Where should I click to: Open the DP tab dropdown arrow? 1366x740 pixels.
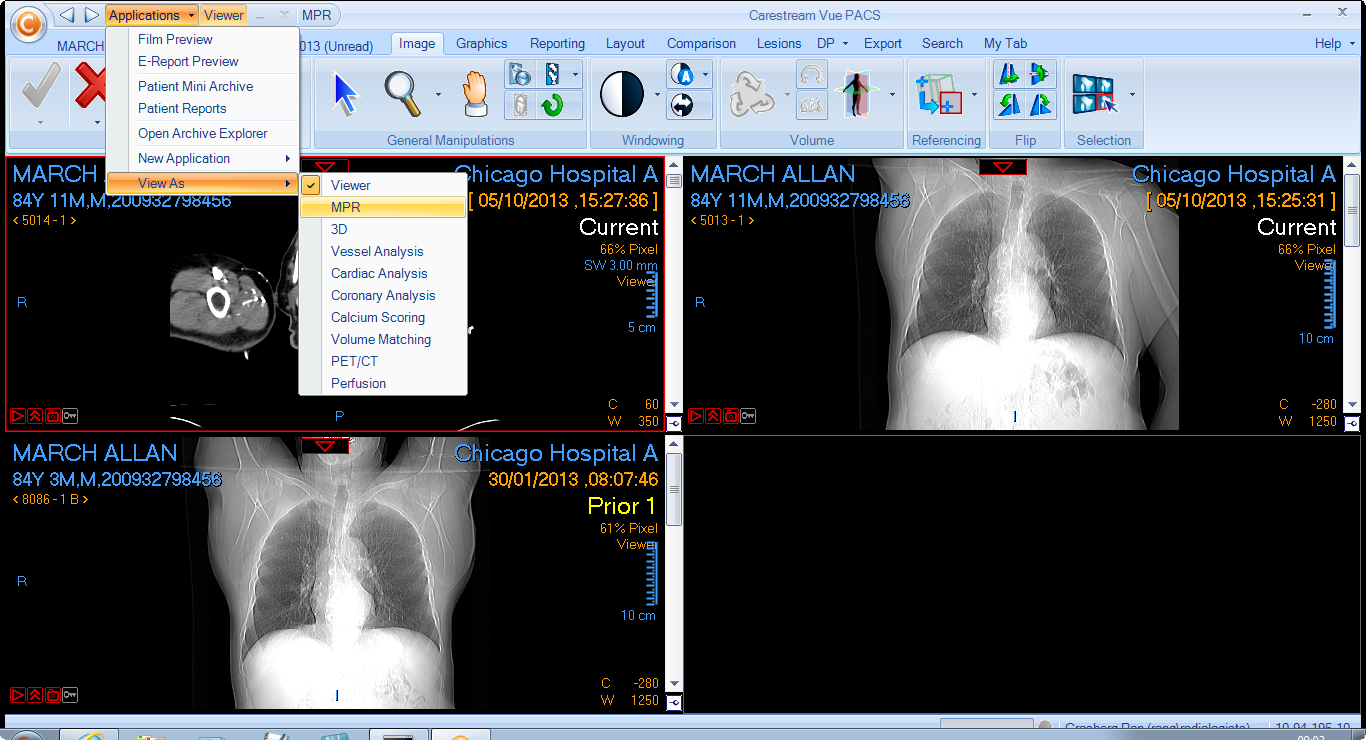click(845, 44)
